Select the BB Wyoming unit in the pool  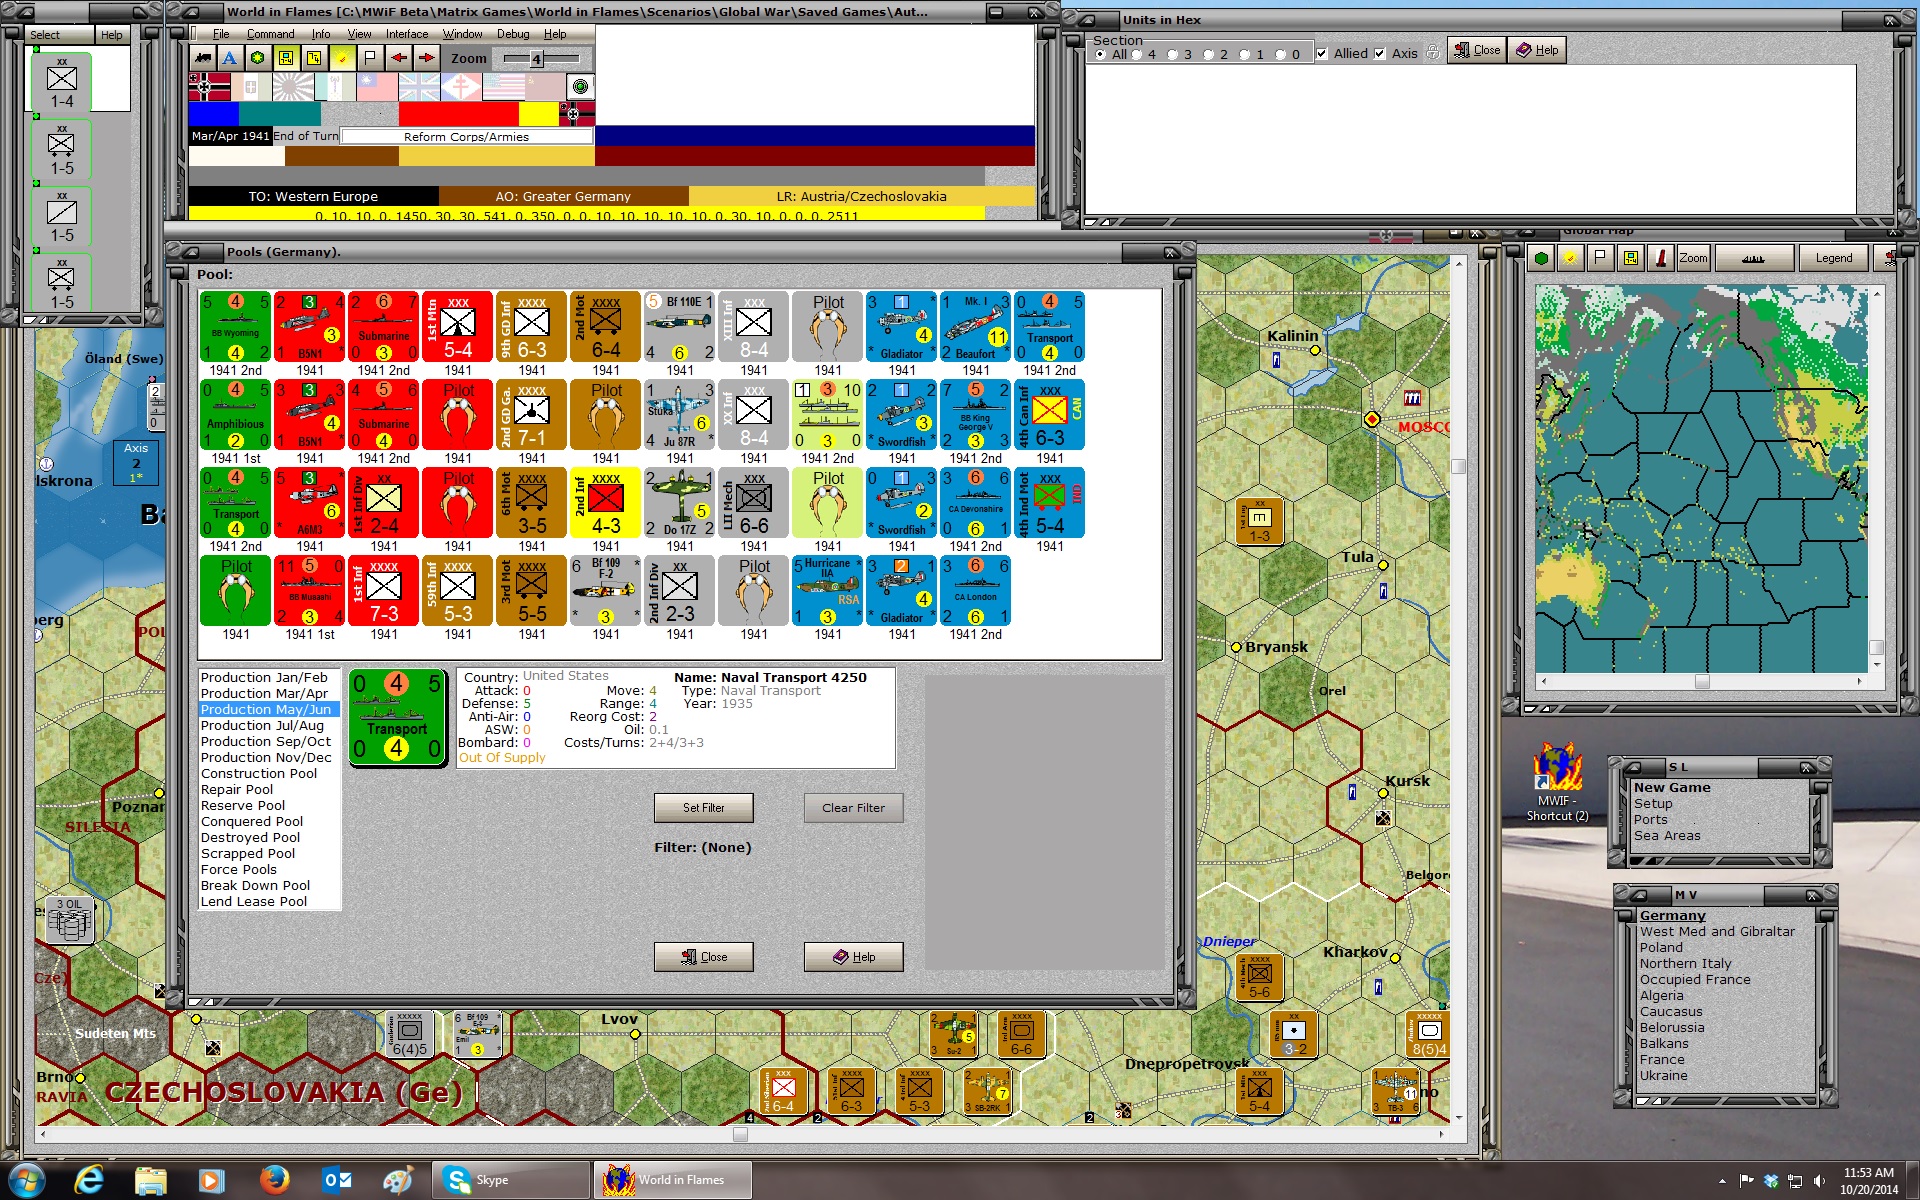point(235,327)
